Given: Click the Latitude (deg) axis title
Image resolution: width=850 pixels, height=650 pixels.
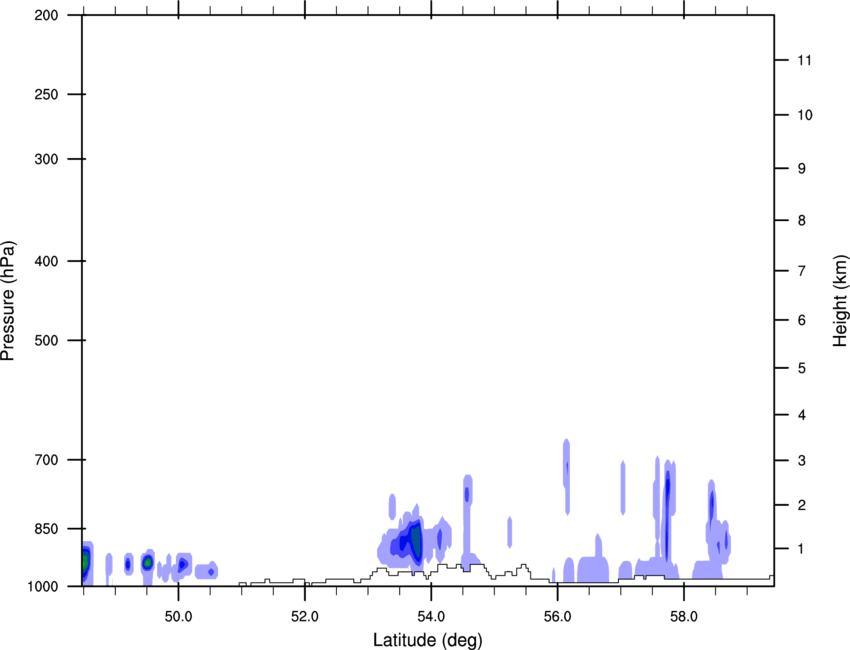Looking at the screenshot, I should click(x=428, y=640).
